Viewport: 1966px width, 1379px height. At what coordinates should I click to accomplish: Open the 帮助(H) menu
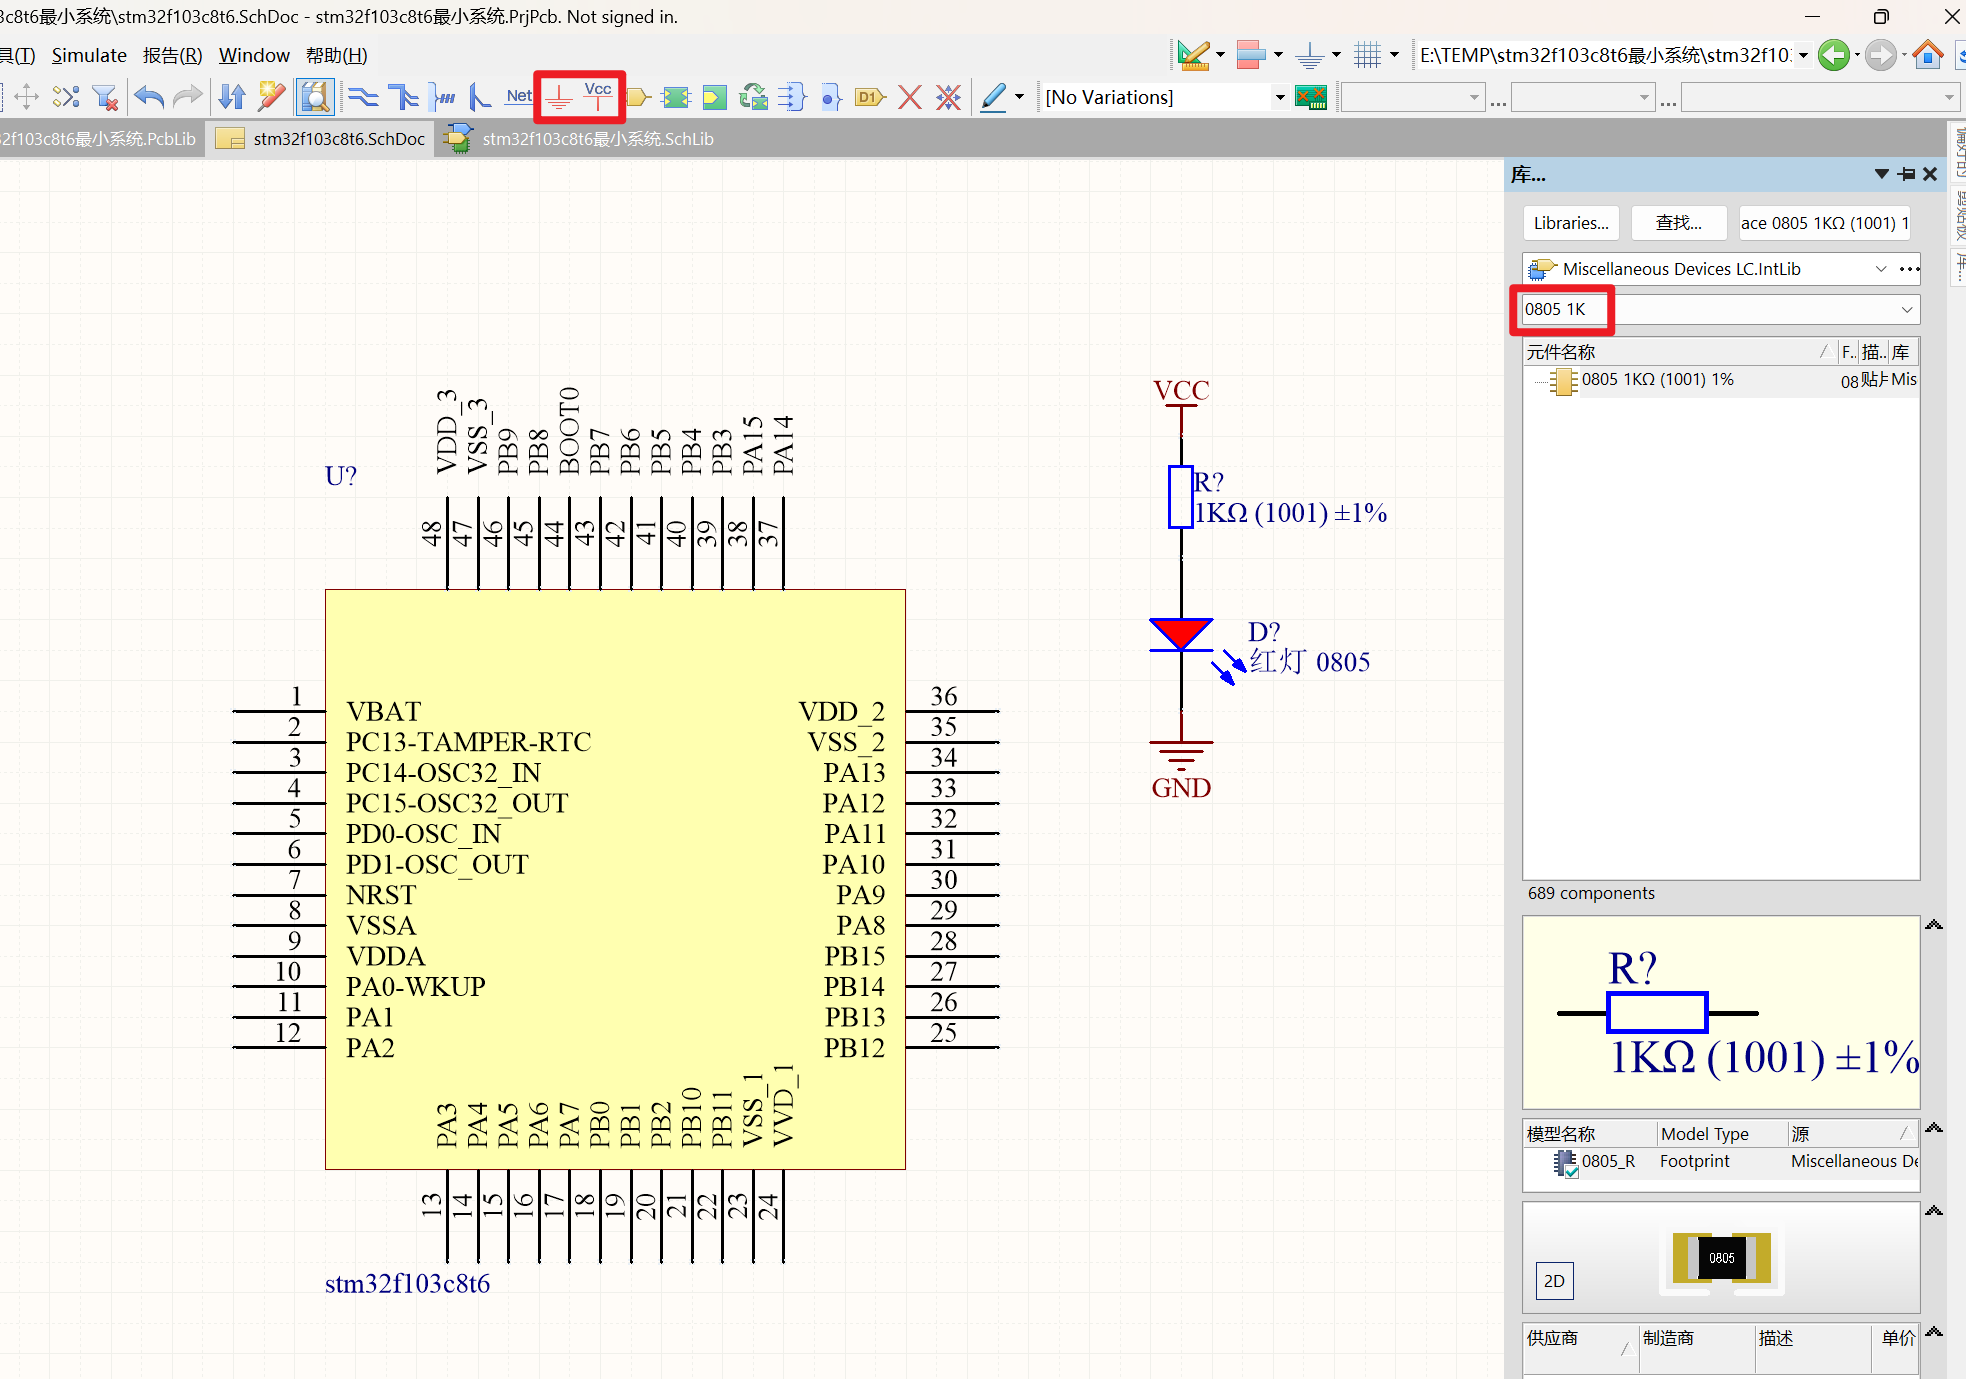(336, 55)
